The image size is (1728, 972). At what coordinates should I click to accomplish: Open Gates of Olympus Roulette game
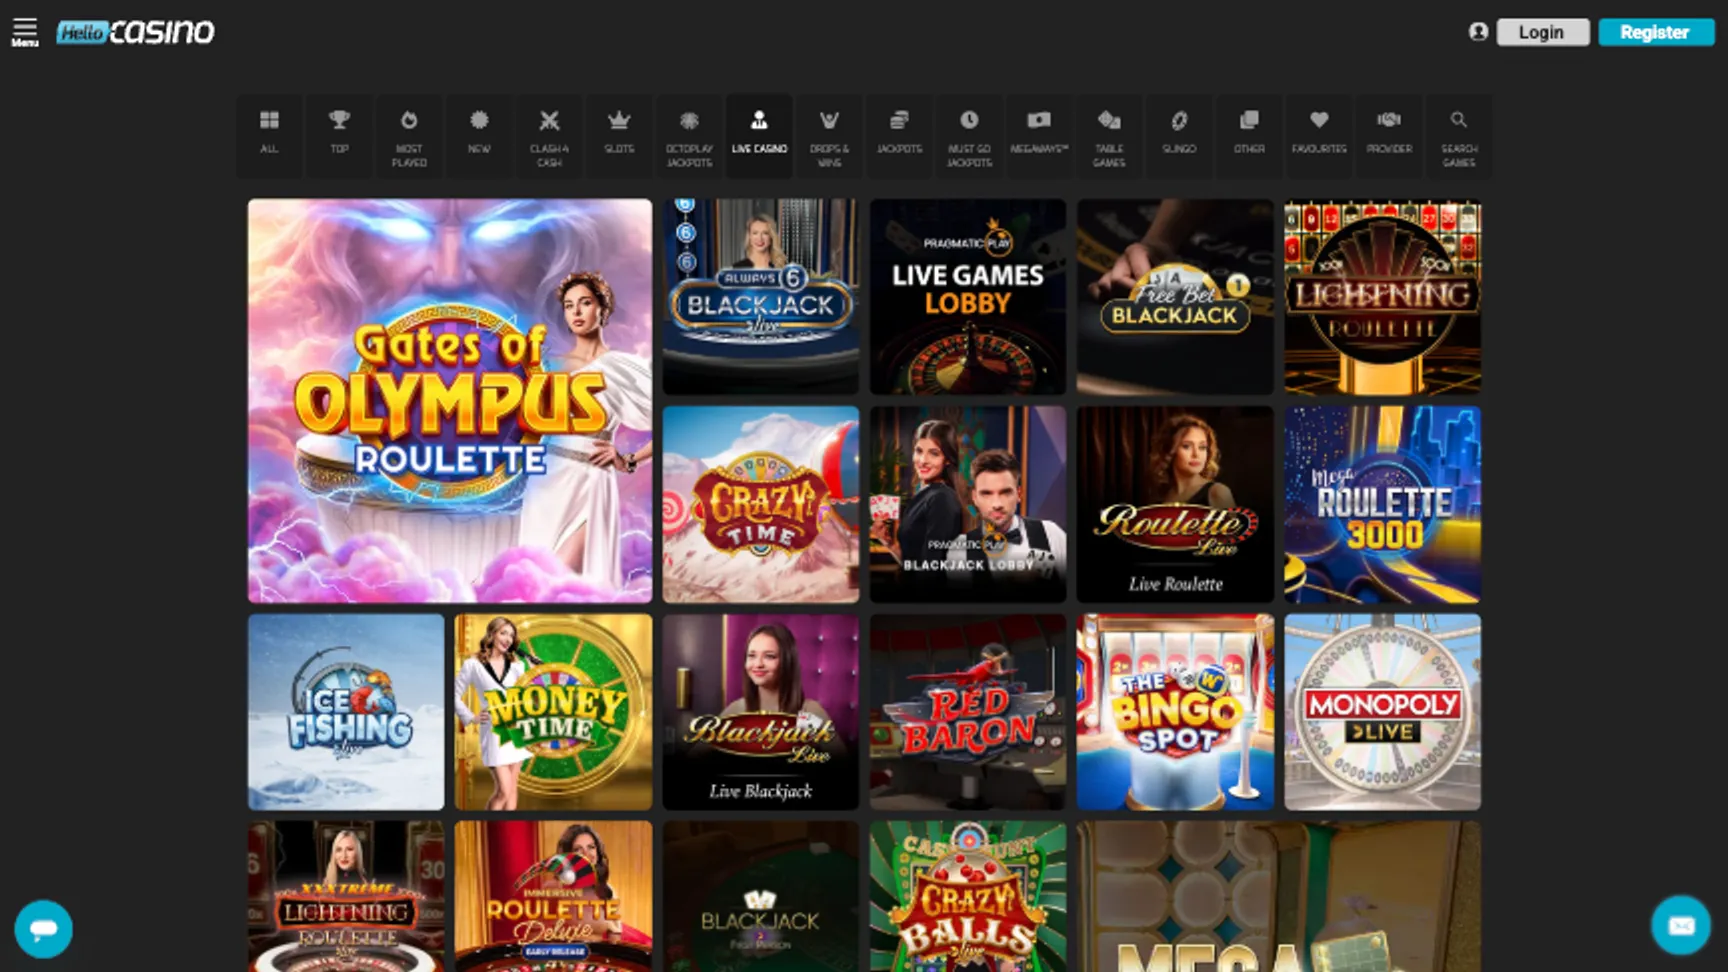coord(450,400)
